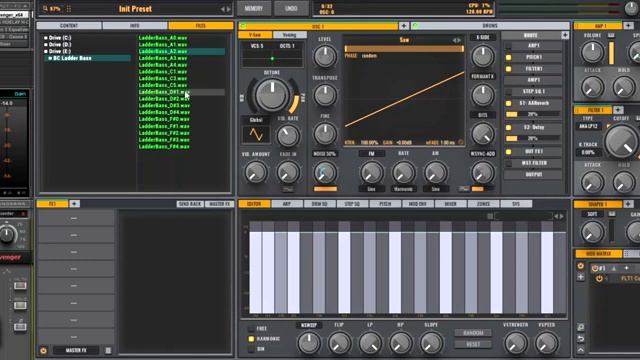Image resolution: width=640 pixels, height=360 pixels.
Task: Toggle OUT FX1 routing checkbox
Action: [x=509, y=152]
